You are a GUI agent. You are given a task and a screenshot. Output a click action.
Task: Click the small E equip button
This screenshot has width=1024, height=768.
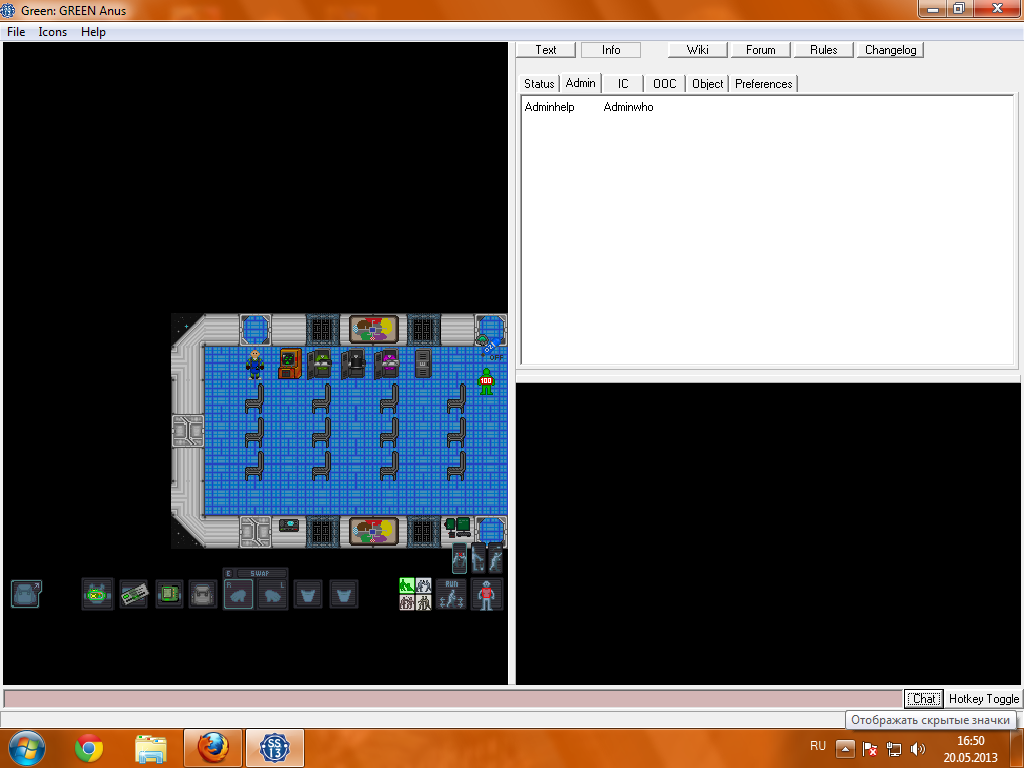click(228, 573)
